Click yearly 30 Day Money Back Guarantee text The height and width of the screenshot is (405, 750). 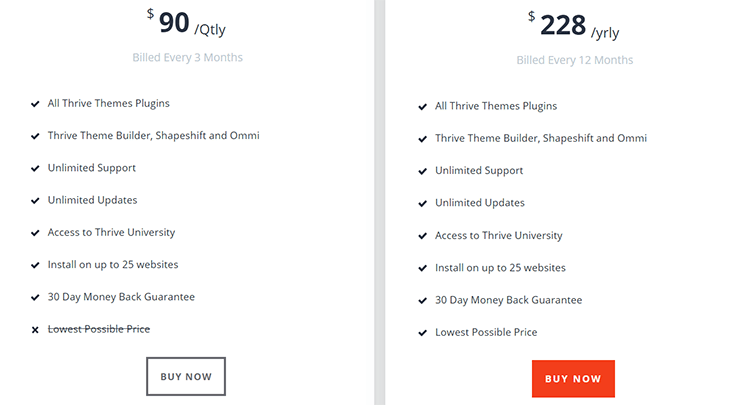pos(508,300)
